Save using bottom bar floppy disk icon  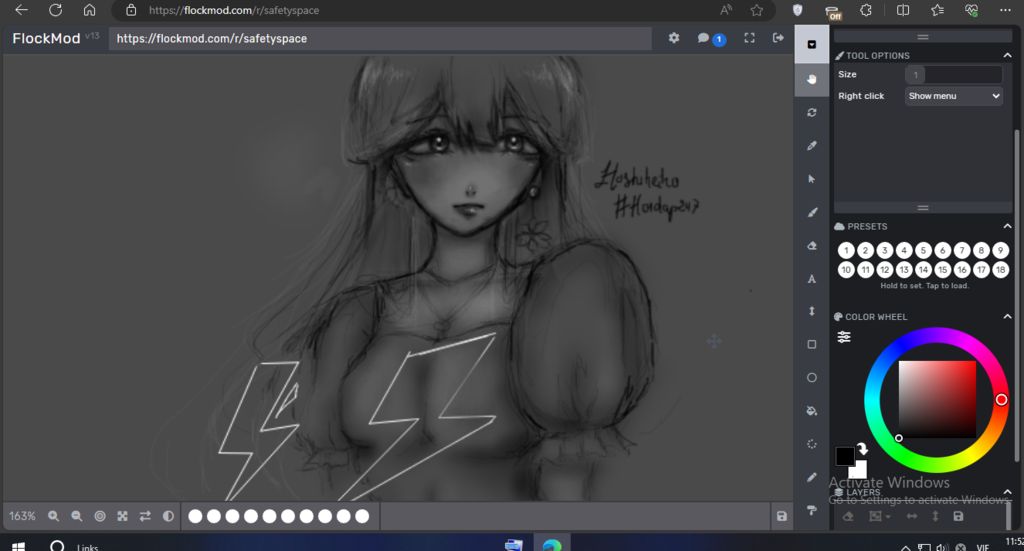(781, 516)
